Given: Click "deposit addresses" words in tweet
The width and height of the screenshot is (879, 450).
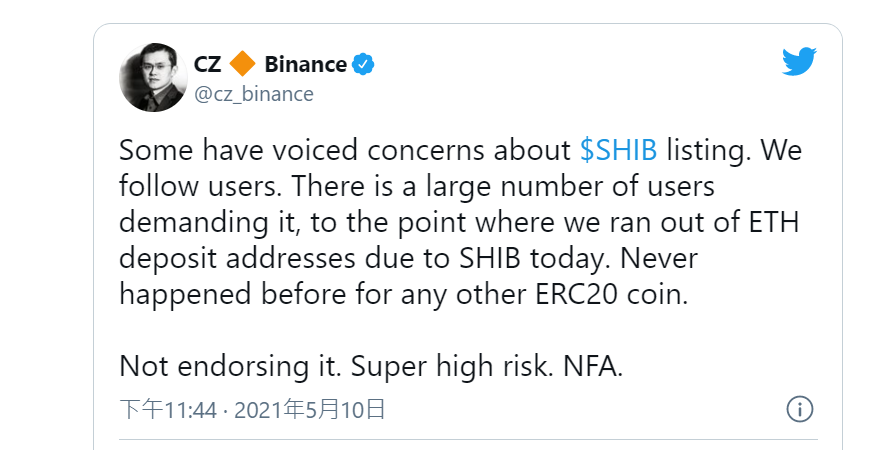Looking at the screenshot, I should 237,258.
